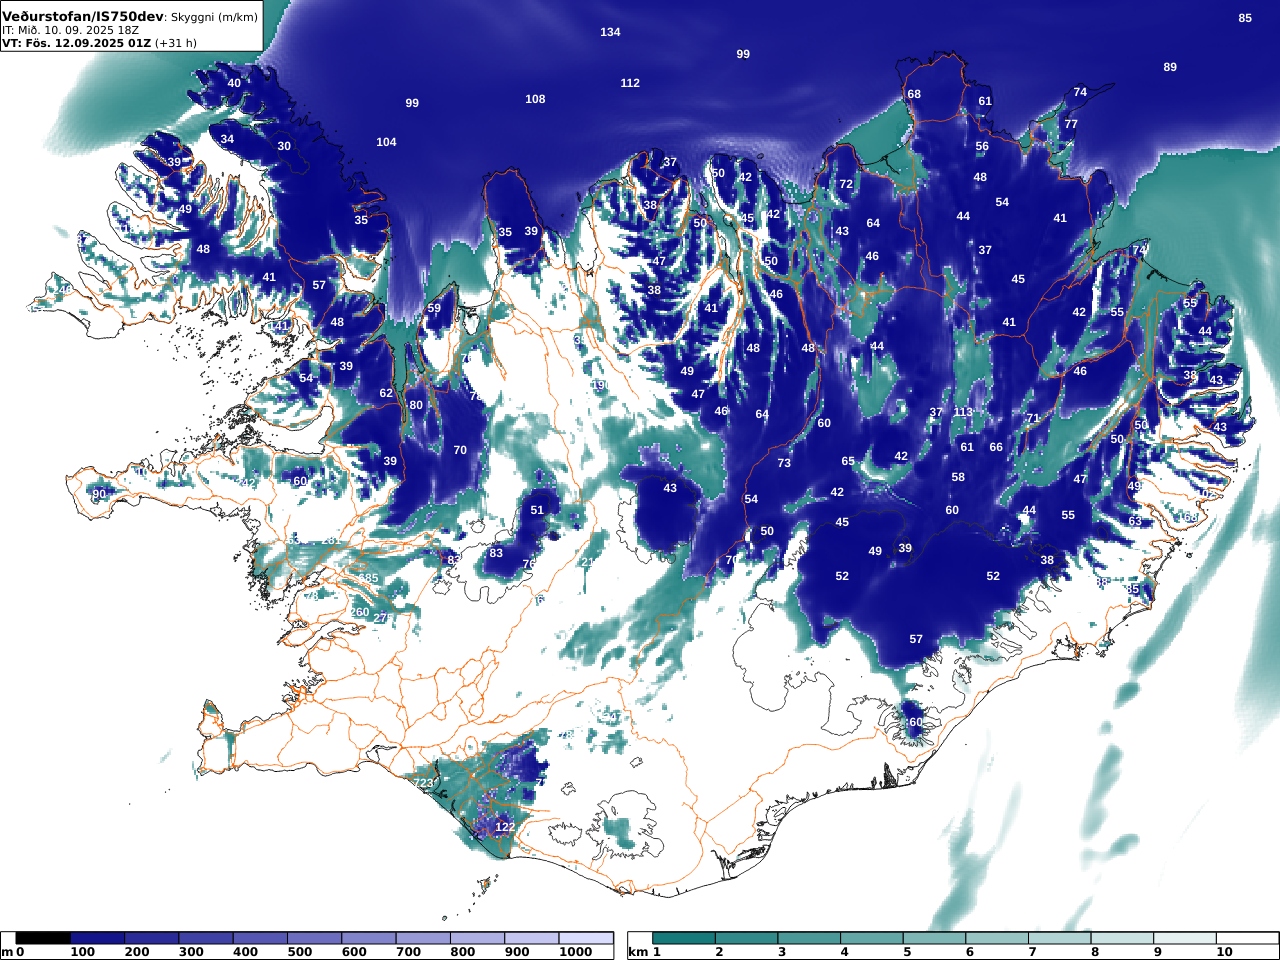Click the value 85 in northeast corner
The width and height of the screenshot is (1280, 960).
1245,18
